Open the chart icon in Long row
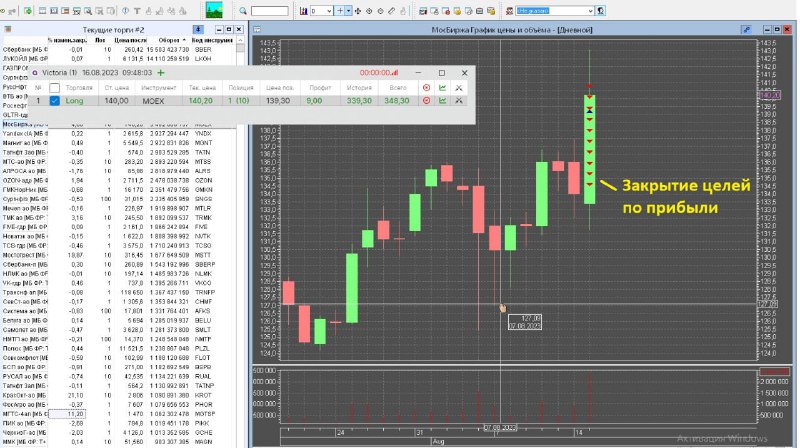The width and height of the screenshot is (800, 448). click(442, 101)
